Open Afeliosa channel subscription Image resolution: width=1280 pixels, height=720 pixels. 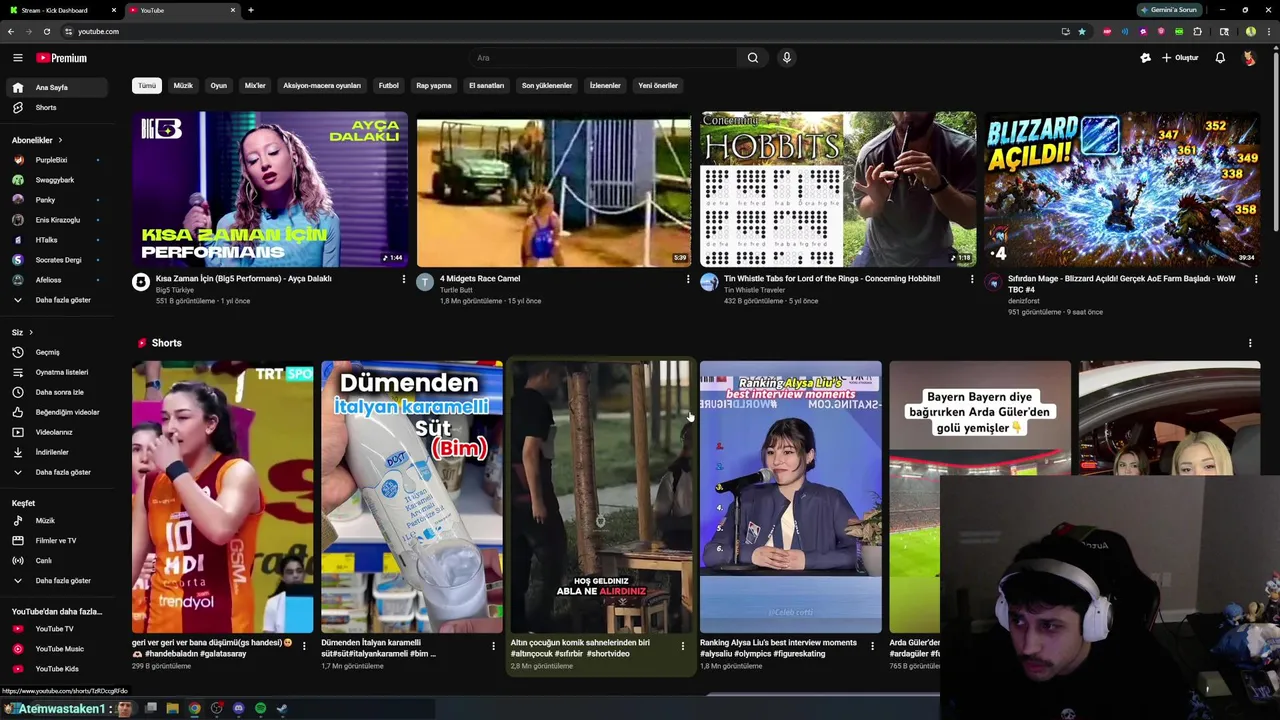click(56, 280)
